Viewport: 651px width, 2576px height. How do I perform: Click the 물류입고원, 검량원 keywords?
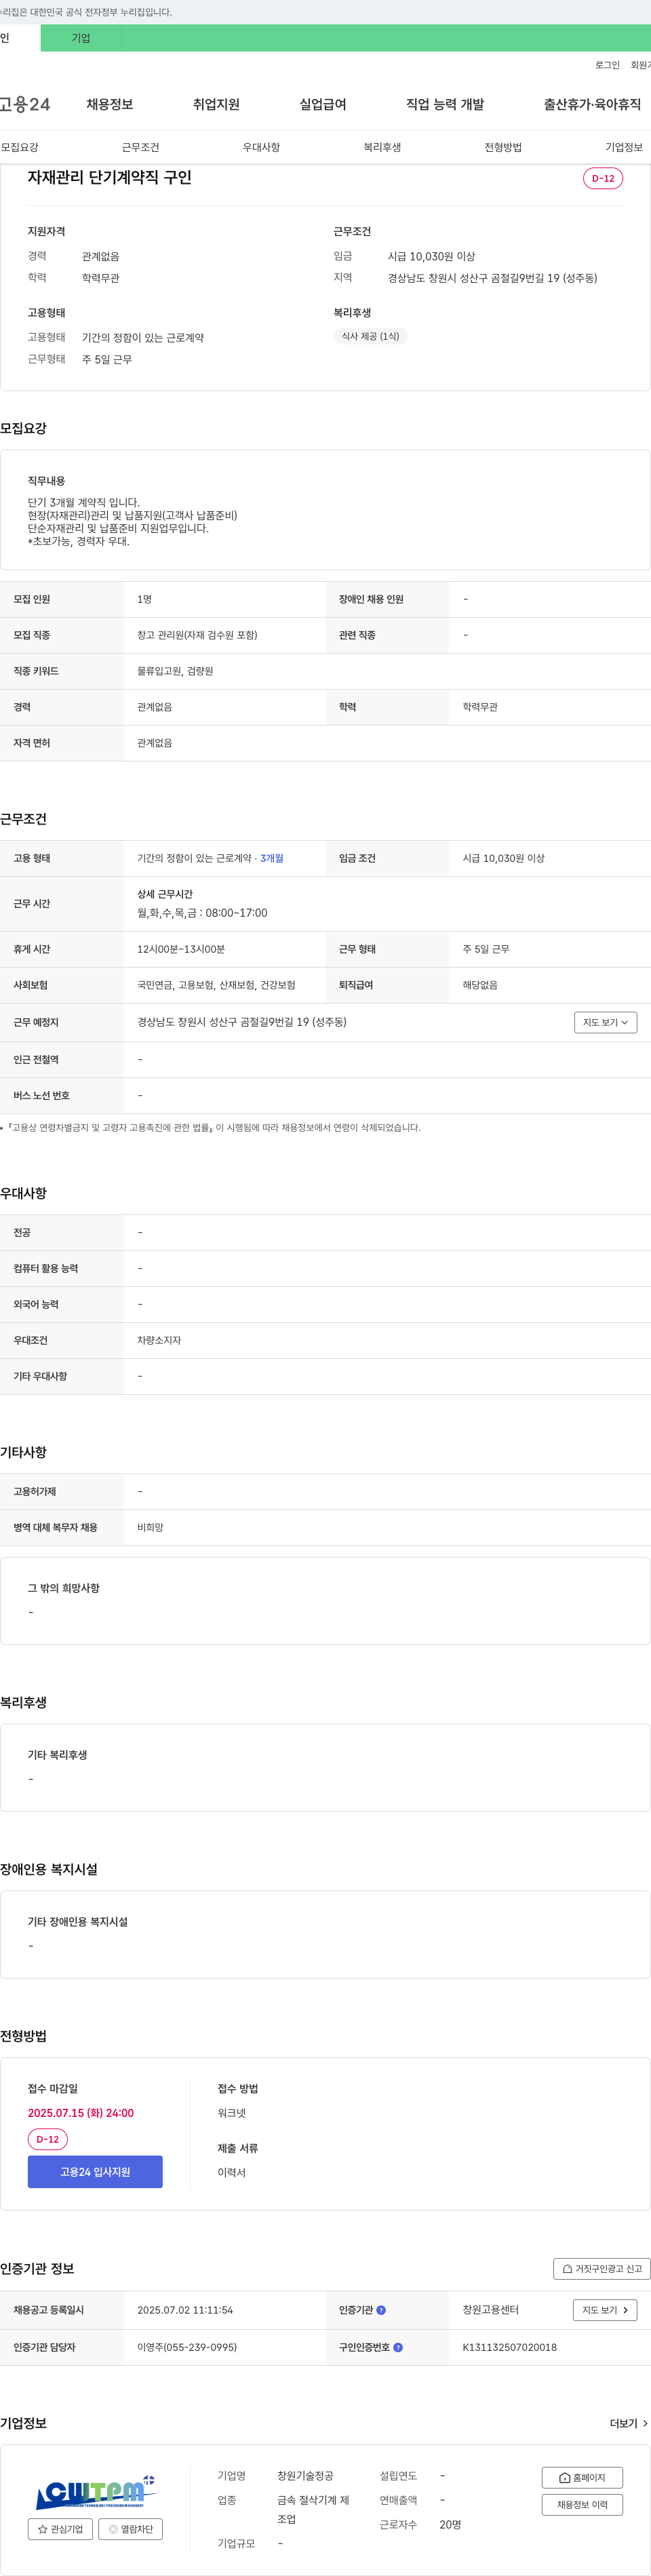pyautogui.click(x=175, y=671)
